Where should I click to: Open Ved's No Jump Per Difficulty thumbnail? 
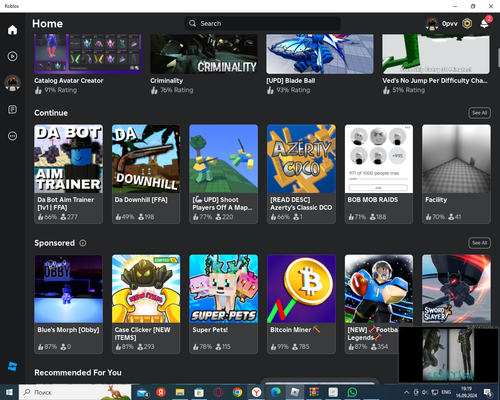click(436, 54)
